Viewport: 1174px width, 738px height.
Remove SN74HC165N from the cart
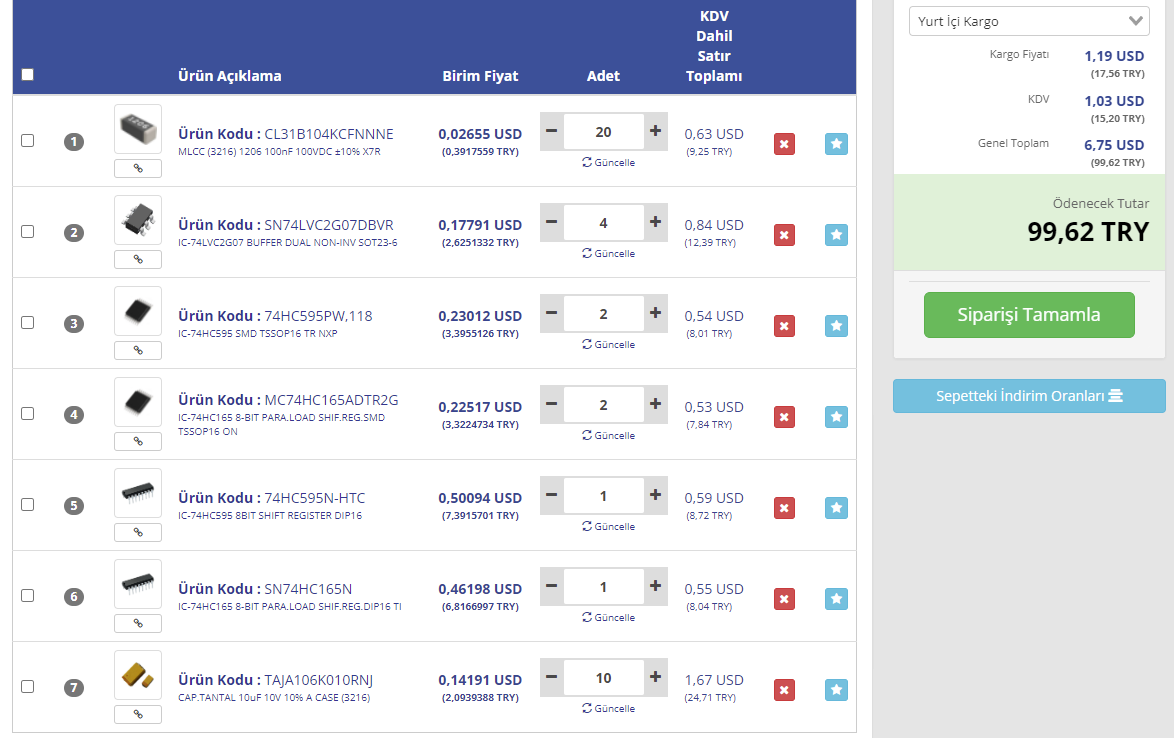pyautogui.click(x=784, y=599)
